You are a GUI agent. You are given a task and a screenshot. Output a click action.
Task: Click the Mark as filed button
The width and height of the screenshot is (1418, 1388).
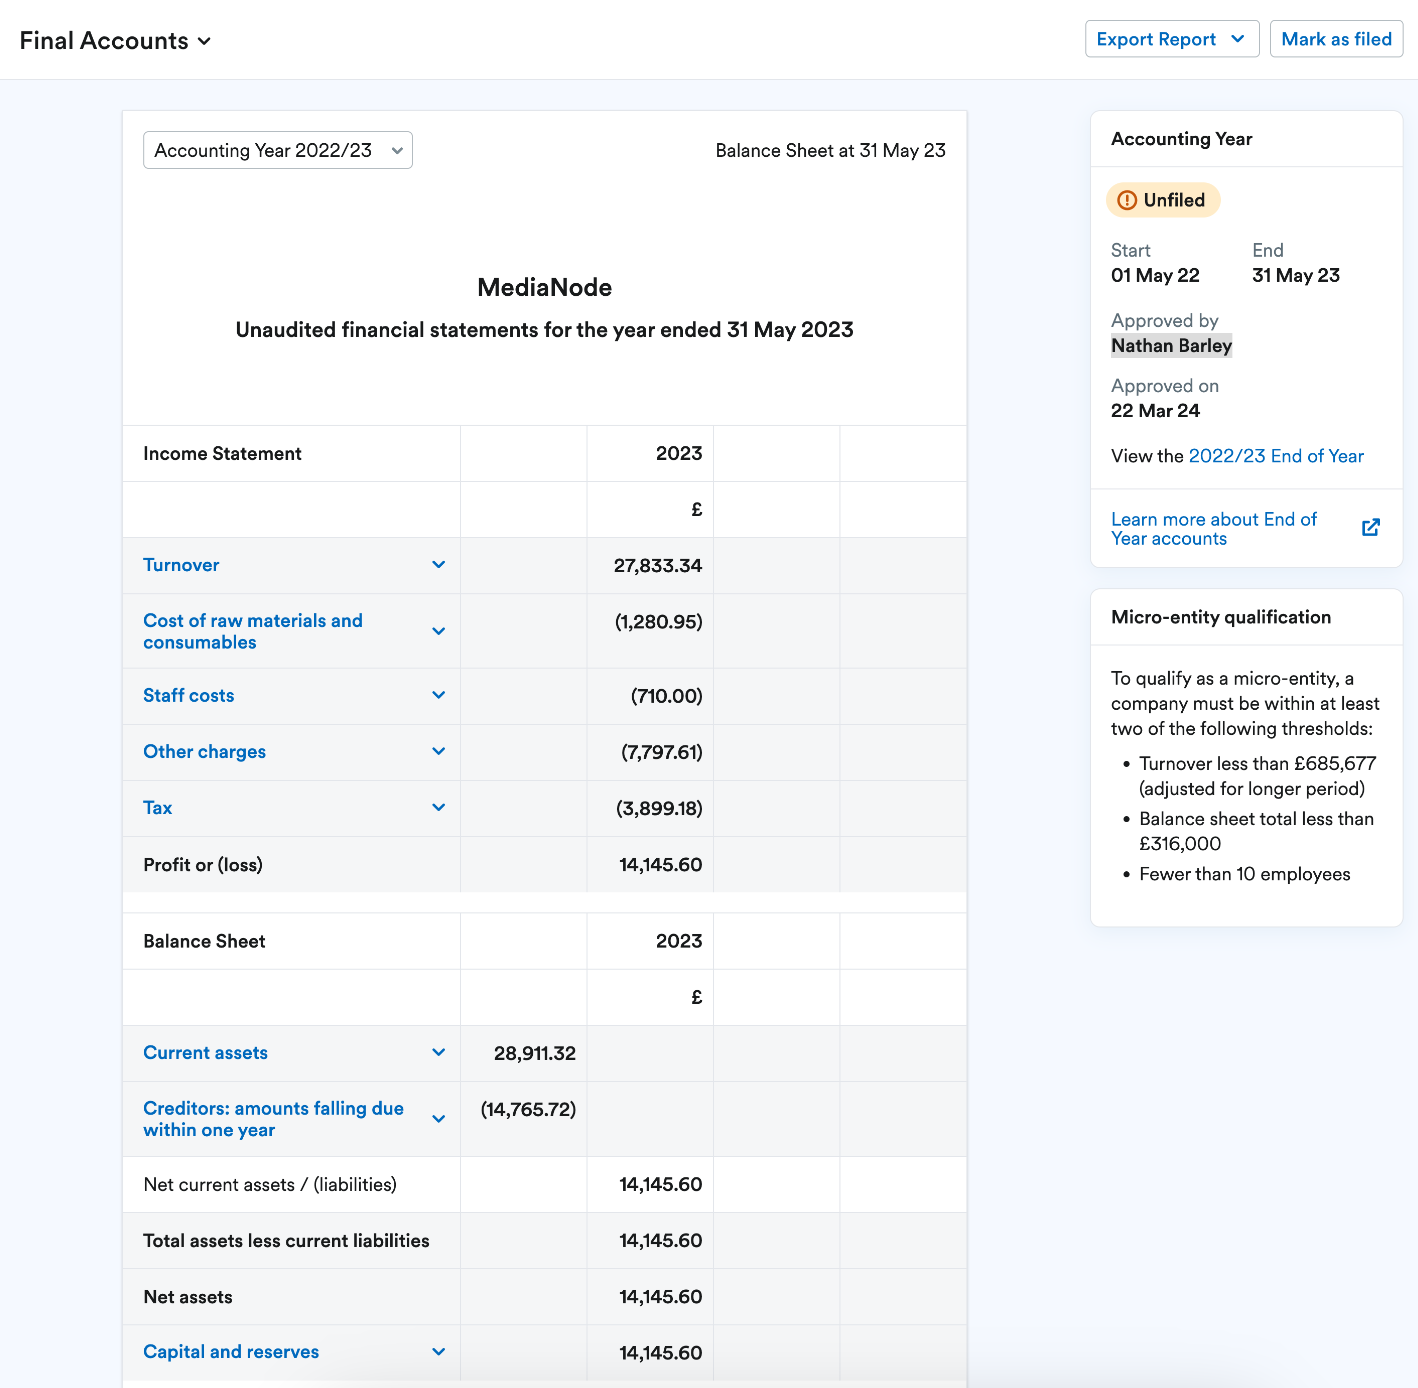1336,39
